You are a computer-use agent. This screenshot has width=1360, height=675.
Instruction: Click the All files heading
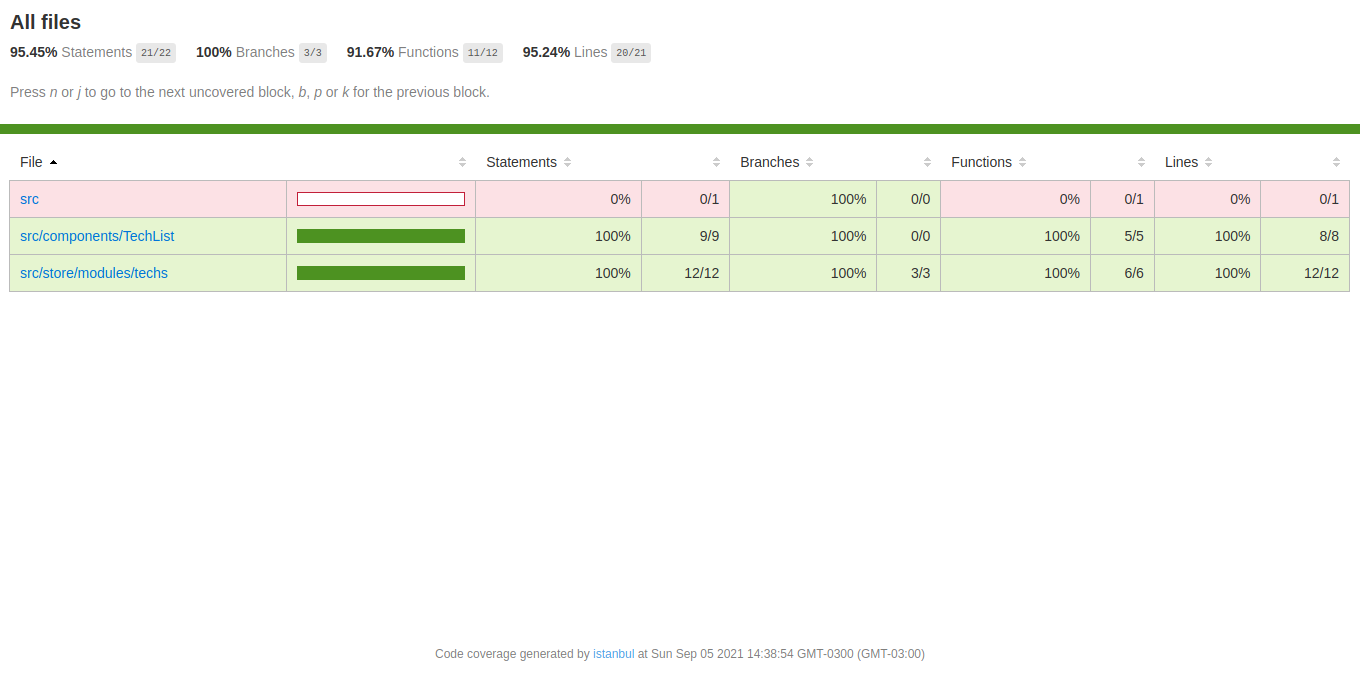(x=45, y=22)
